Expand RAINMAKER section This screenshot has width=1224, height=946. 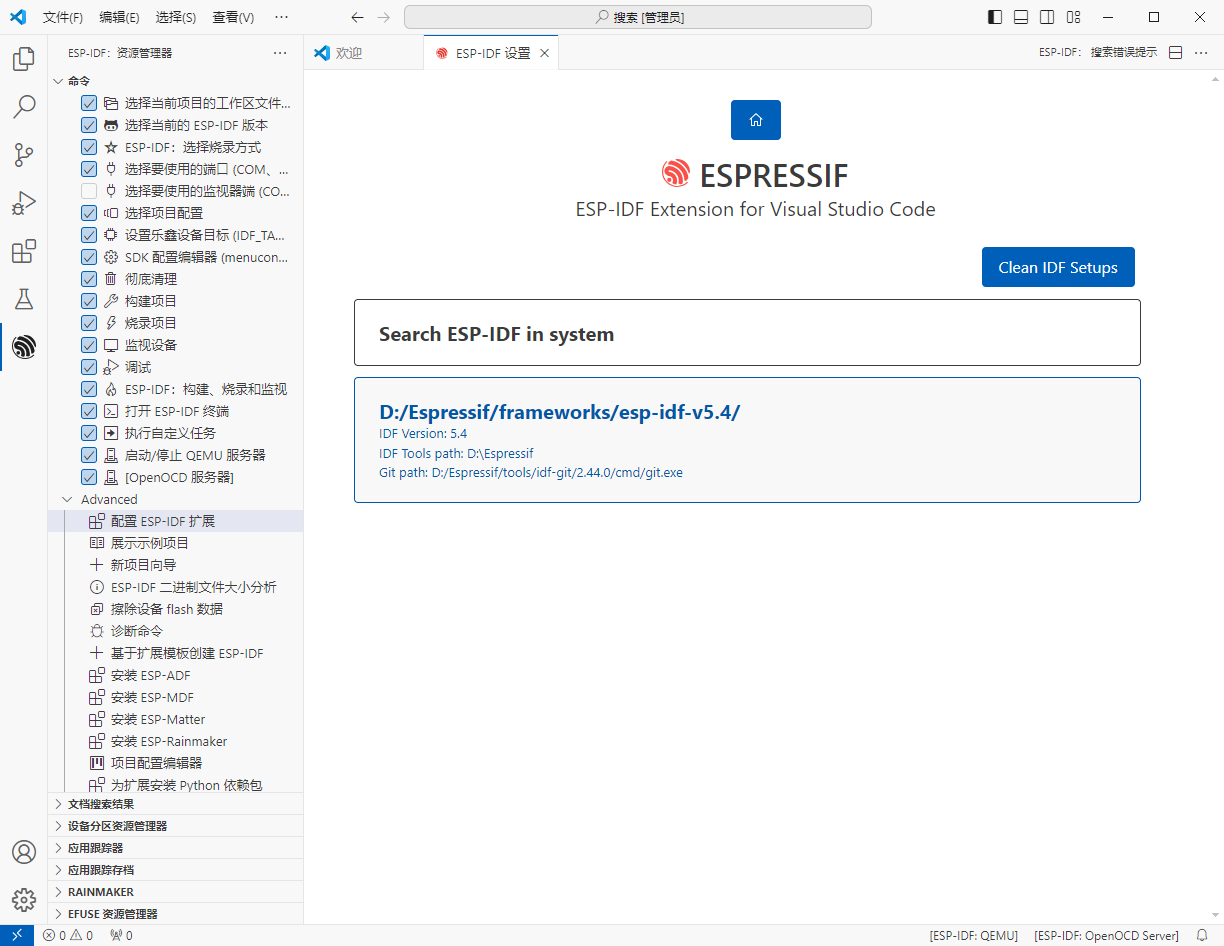pyautogui.click(x=175, y=892)
